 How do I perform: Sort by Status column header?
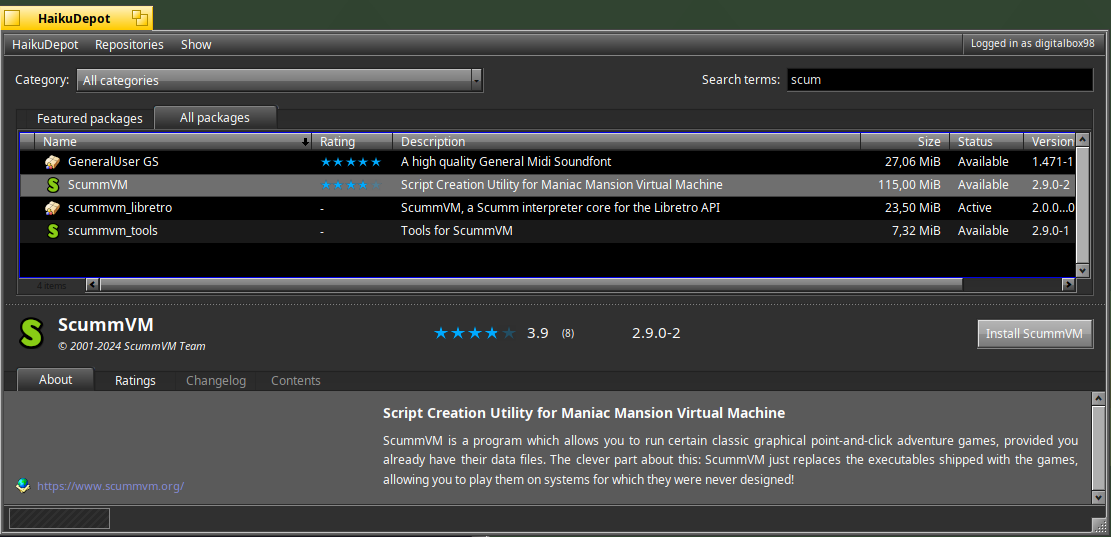986,142
